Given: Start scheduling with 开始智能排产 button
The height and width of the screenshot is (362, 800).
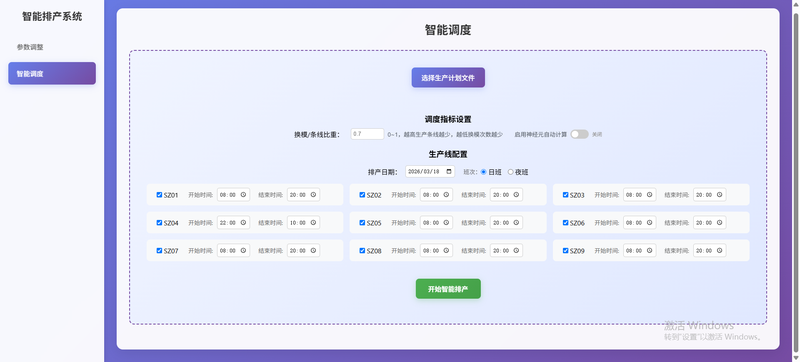Looking at the screenshot, I should pos(448,289).
